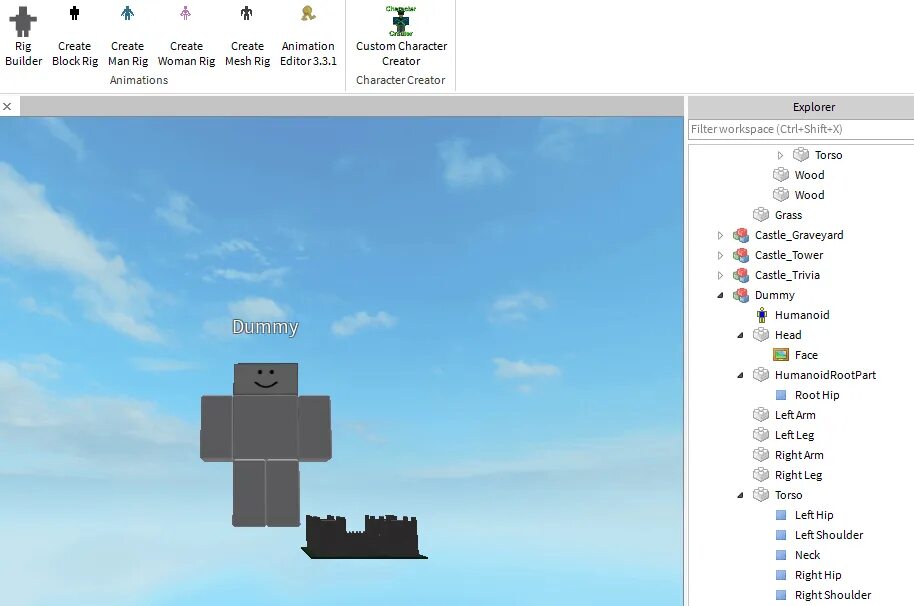The height and width of the screenshot is (606, 914).
Task: Click the Dummy rig in viewport
Action: [x=266, y=445]
